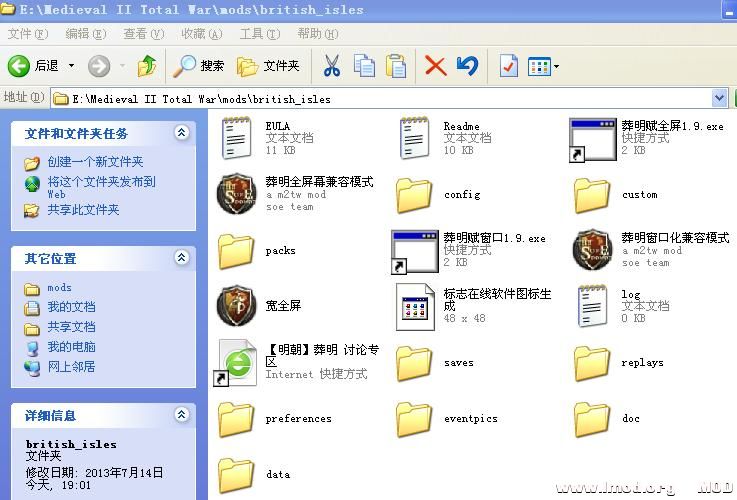Collapse the 其它位置 panel

(181, 258)
